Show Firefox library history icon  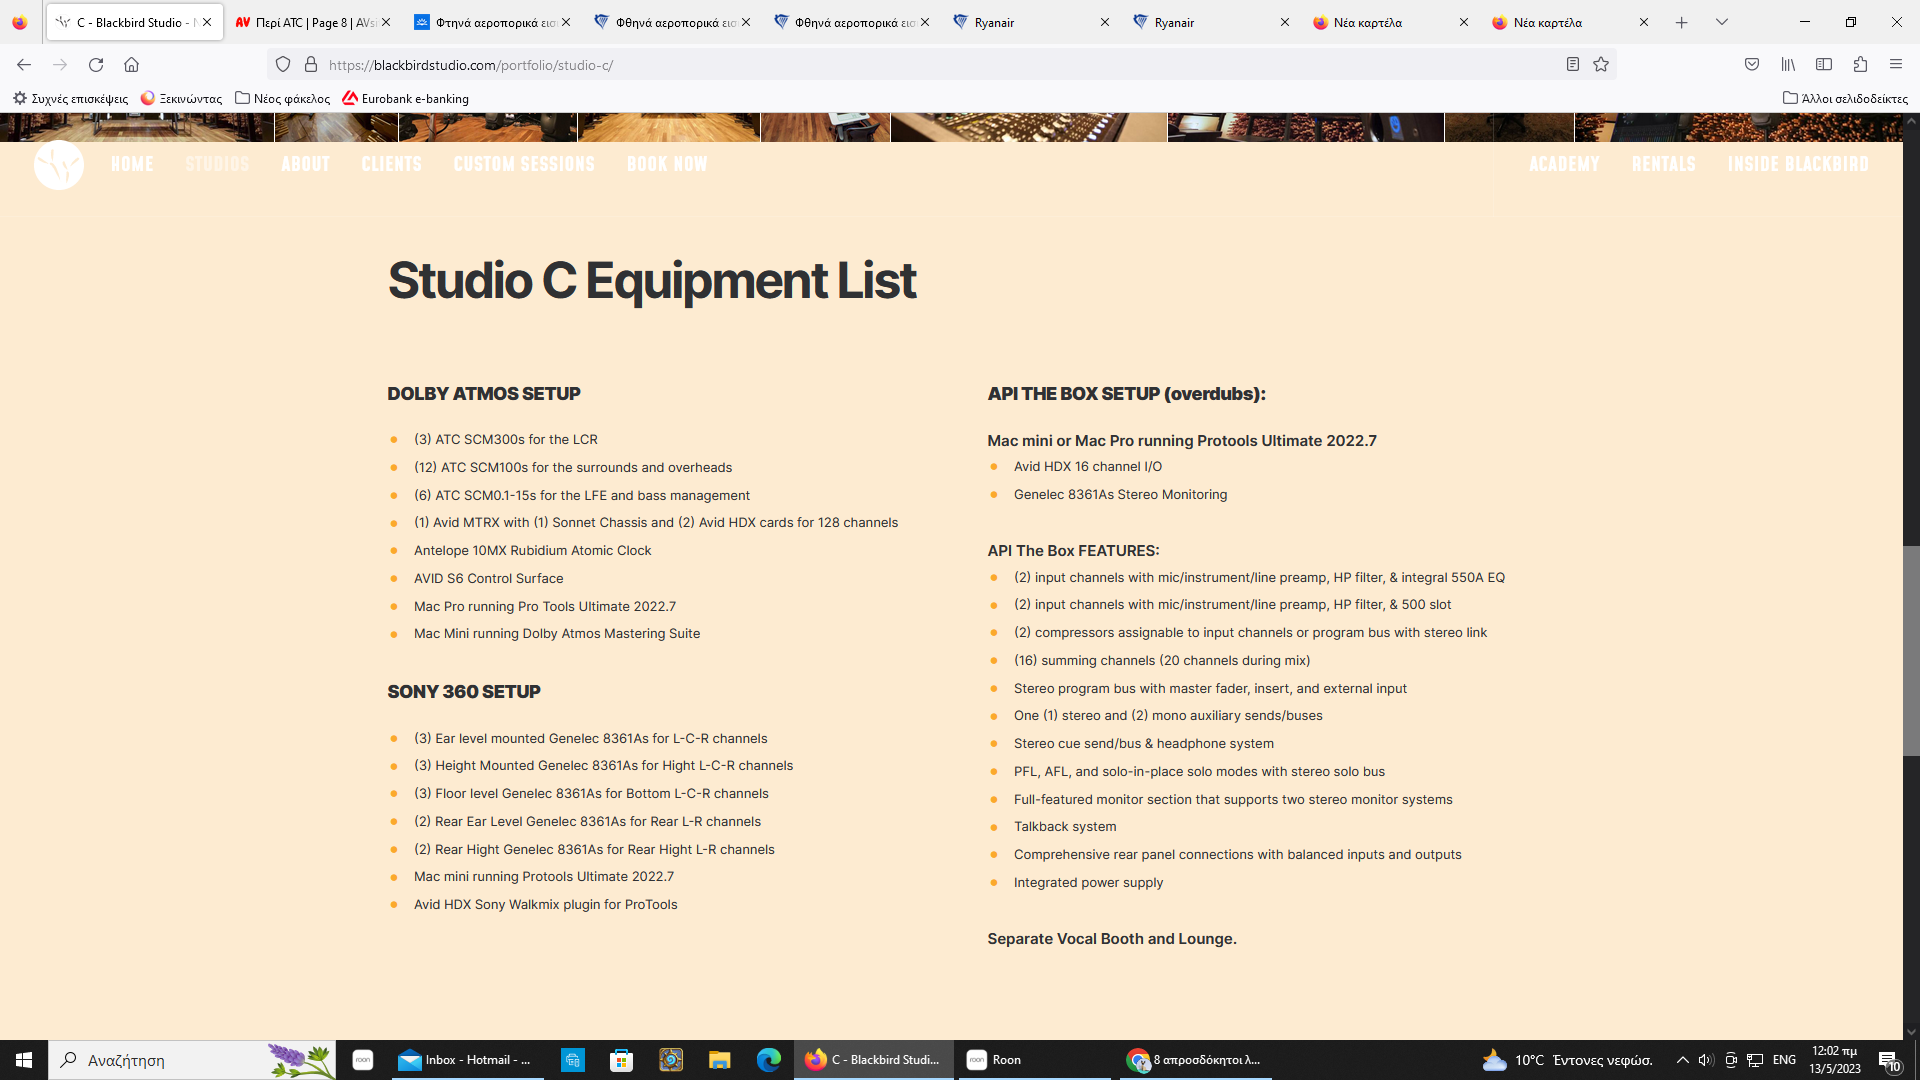point(1788,65)
